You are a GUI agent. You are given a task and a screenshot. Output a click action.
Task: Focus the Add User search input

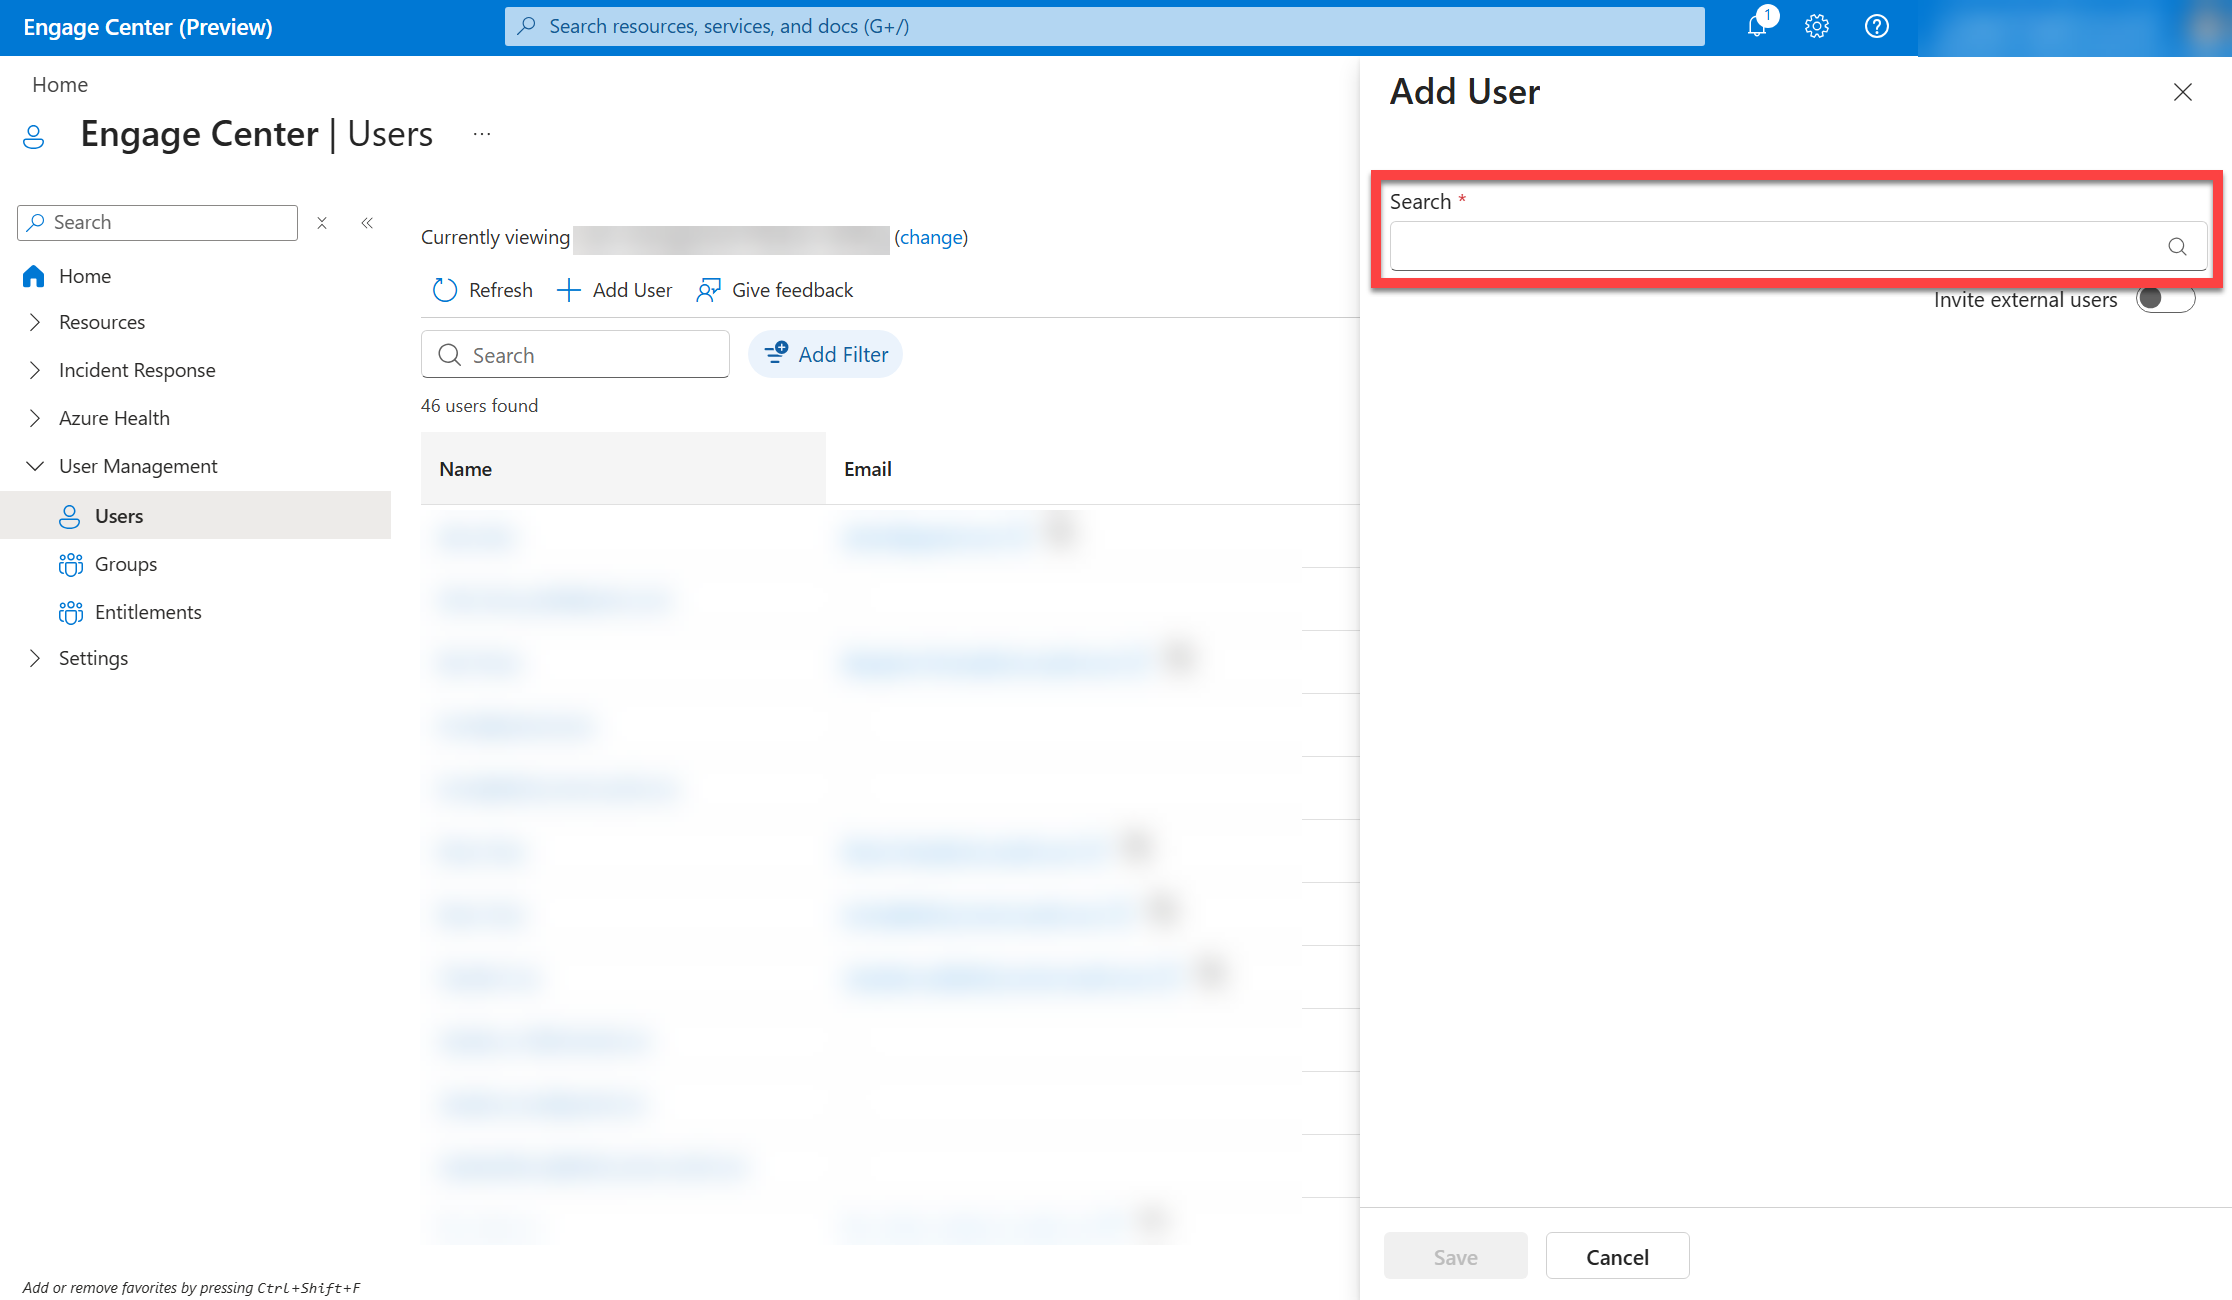coord(1798,246)
